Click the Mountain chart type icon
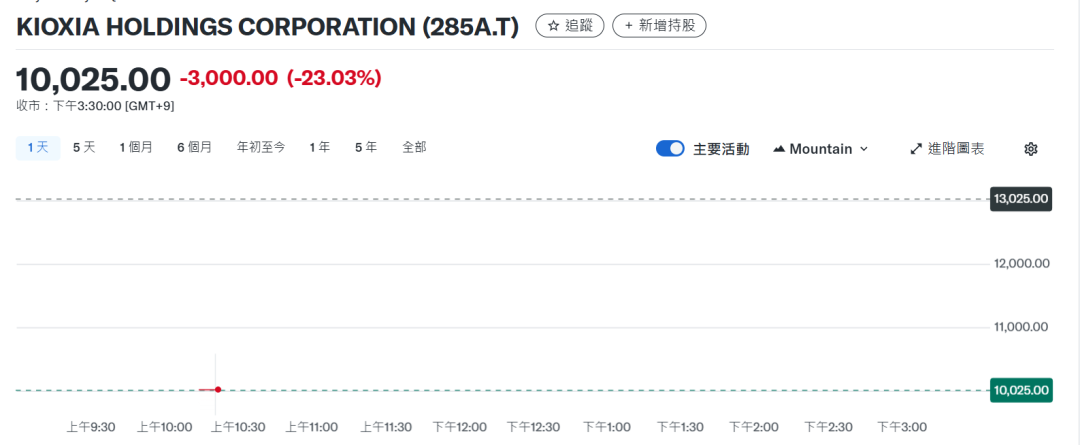 tap(780, 149)
